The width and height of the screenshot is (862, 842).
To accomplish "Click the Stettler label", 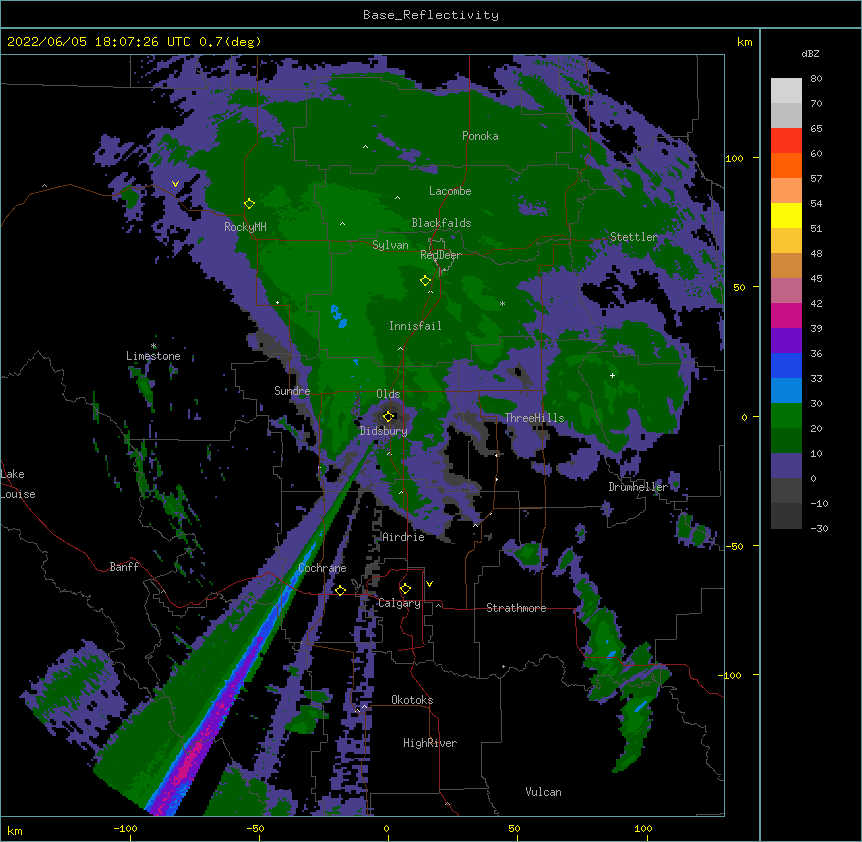I will coord(634,237).
